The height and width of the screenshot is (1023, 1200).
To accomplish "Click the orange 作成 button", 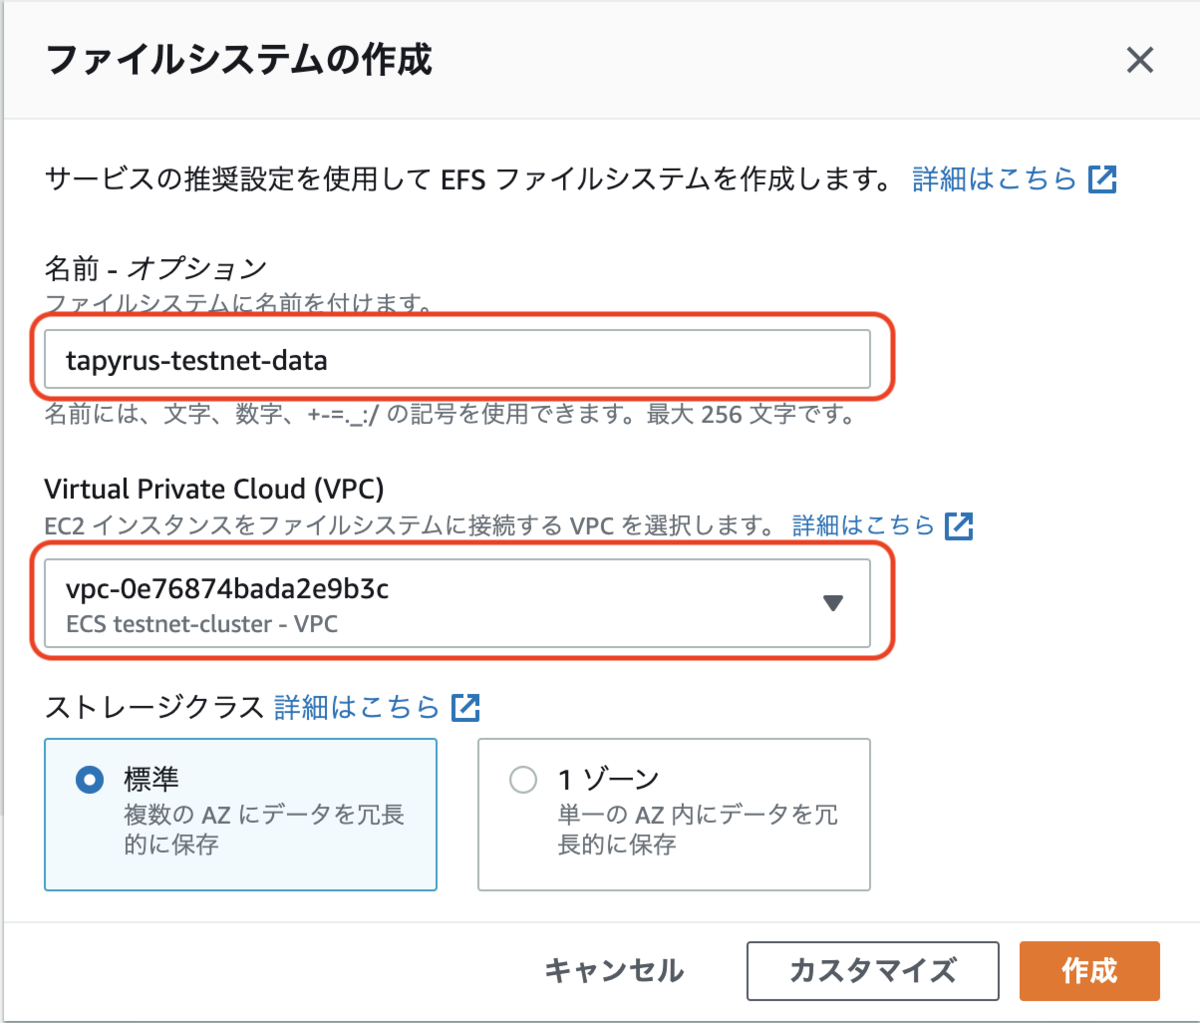I will [x=1089, y=971].
